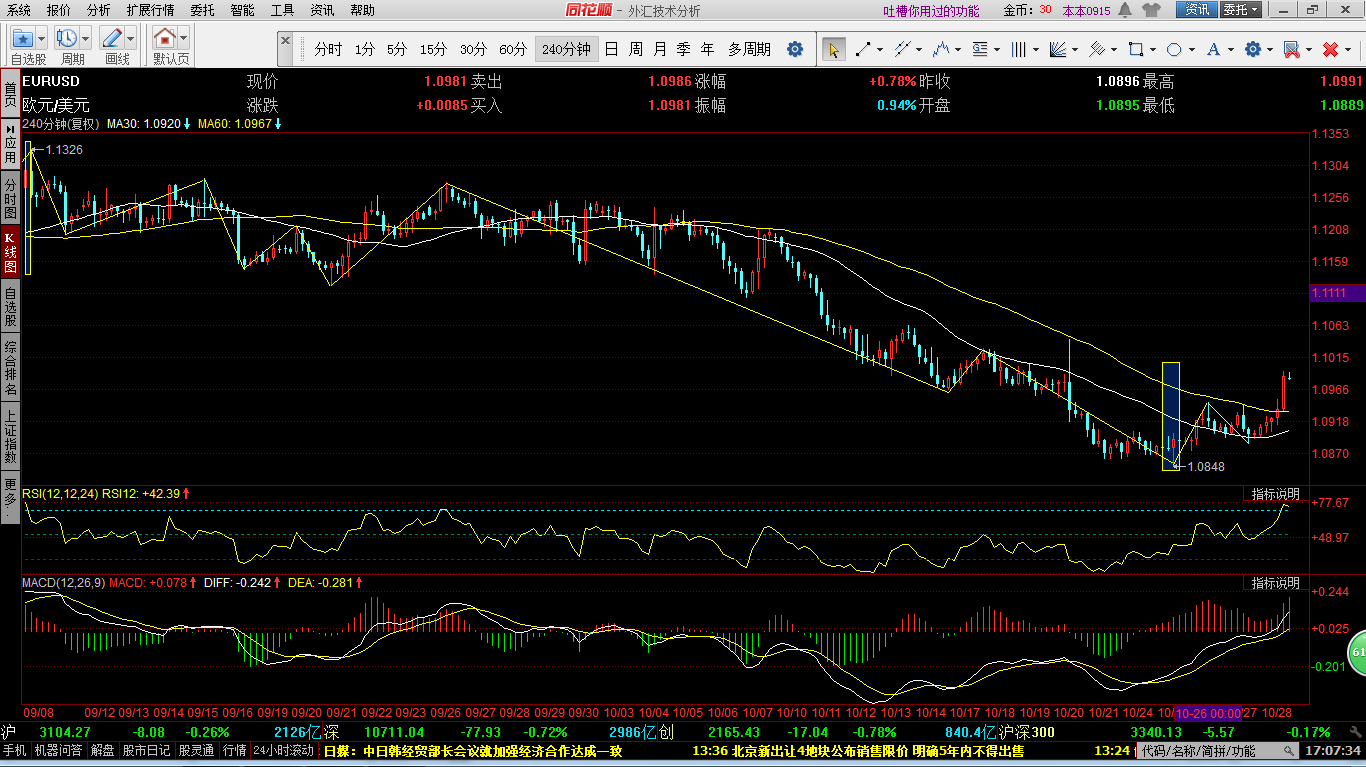Expand 周期 dropdown arrow
This screenshot has height=767, width=1366.
click(86, 39)
